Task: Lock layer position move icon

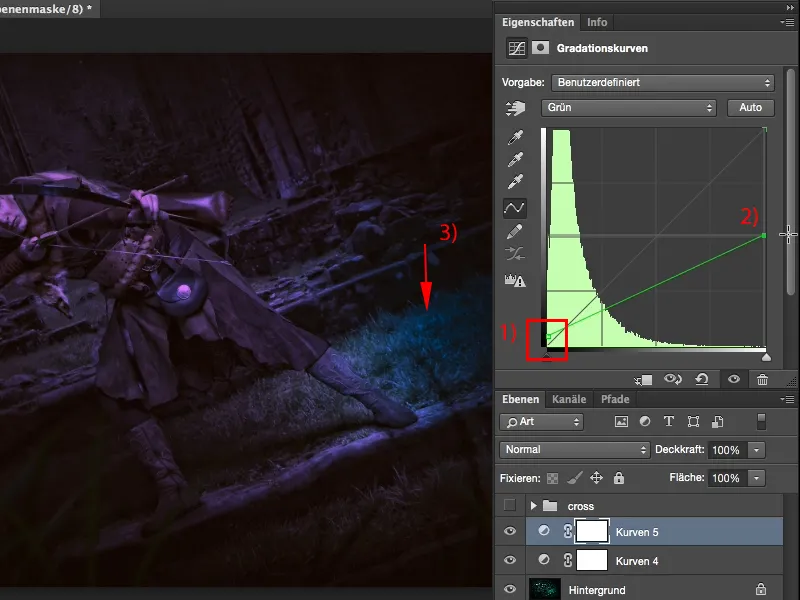Action: (596, 478)
